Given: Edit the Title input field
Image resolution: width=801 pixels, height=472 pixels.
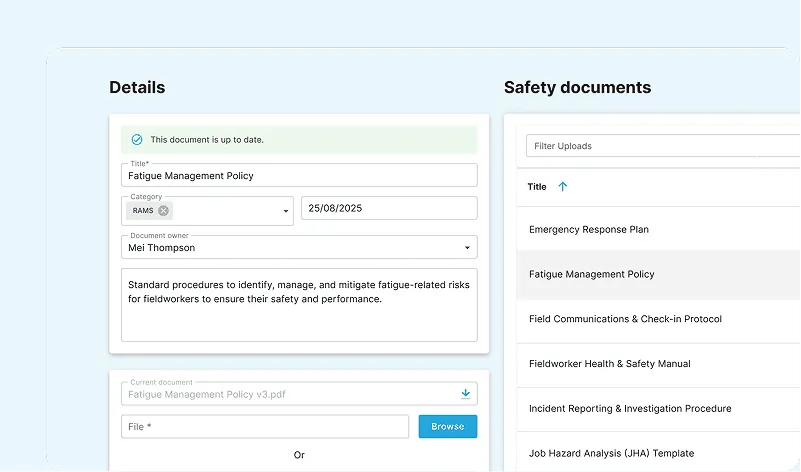Looking at the screenshot, I should pos(299,176).
